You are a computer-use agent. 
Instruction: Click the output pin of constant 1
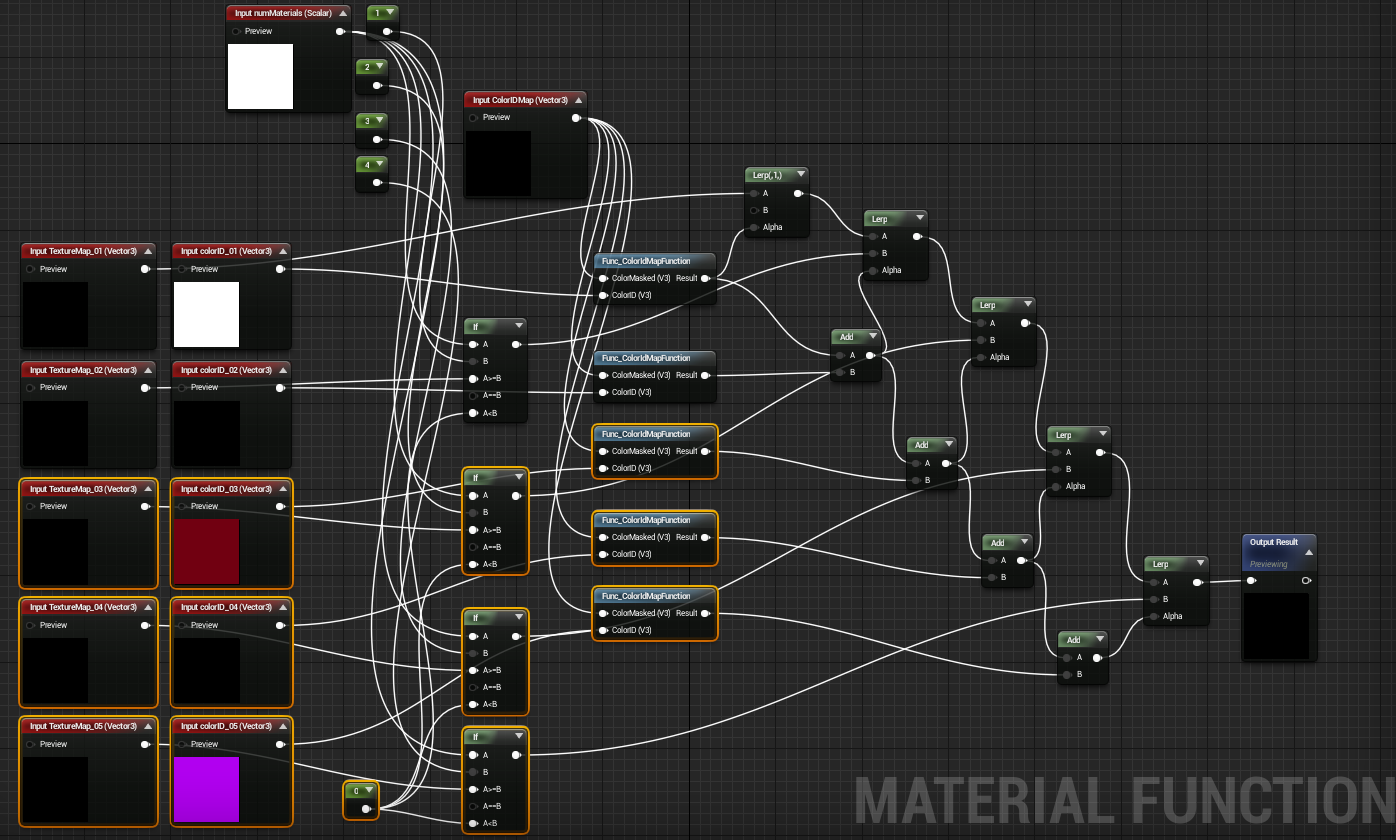point(386,32)
